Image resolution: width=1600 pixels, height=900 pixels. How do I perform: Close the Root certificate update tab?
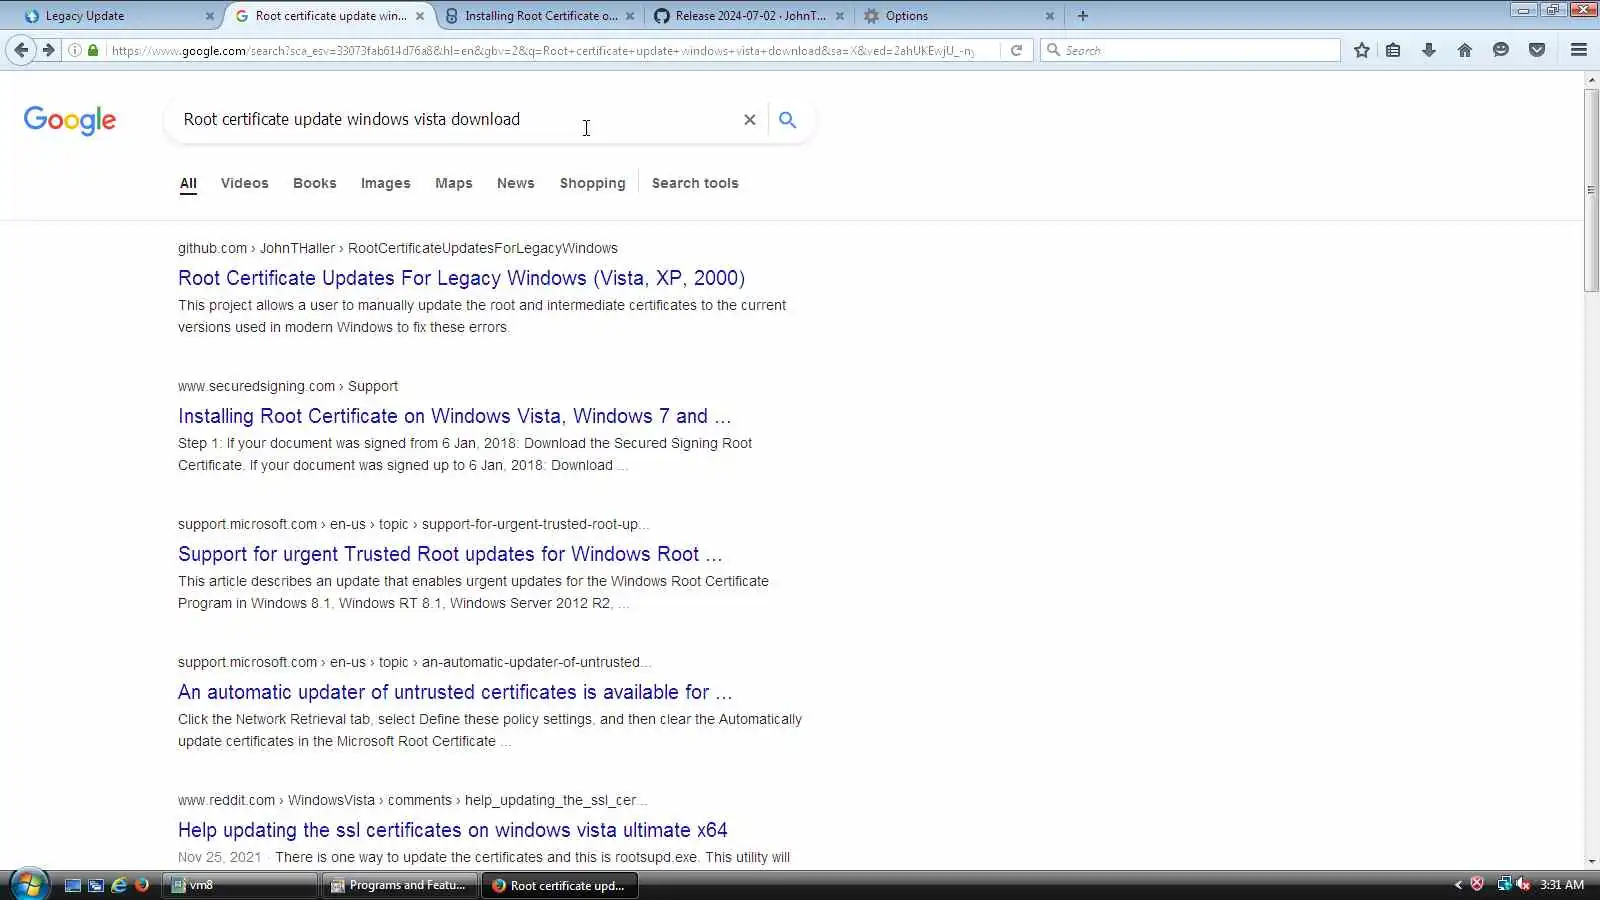[420, 16]
